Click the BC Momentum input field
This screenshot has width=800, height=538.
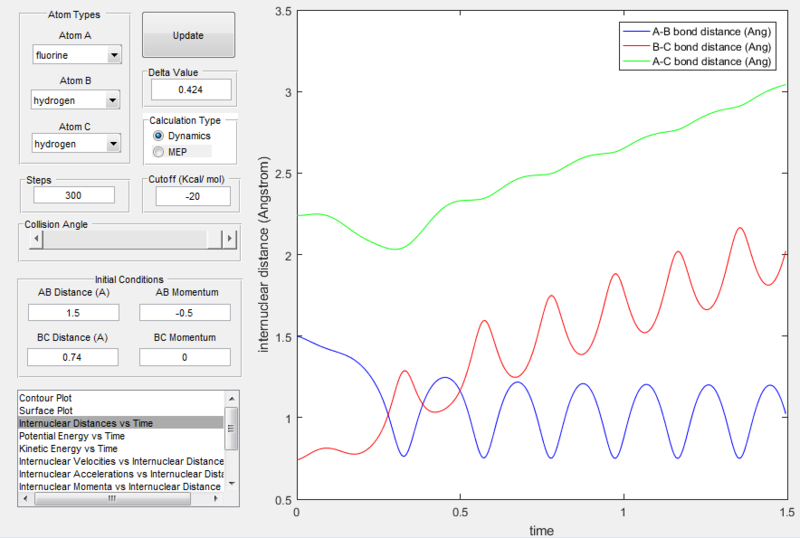185,357
